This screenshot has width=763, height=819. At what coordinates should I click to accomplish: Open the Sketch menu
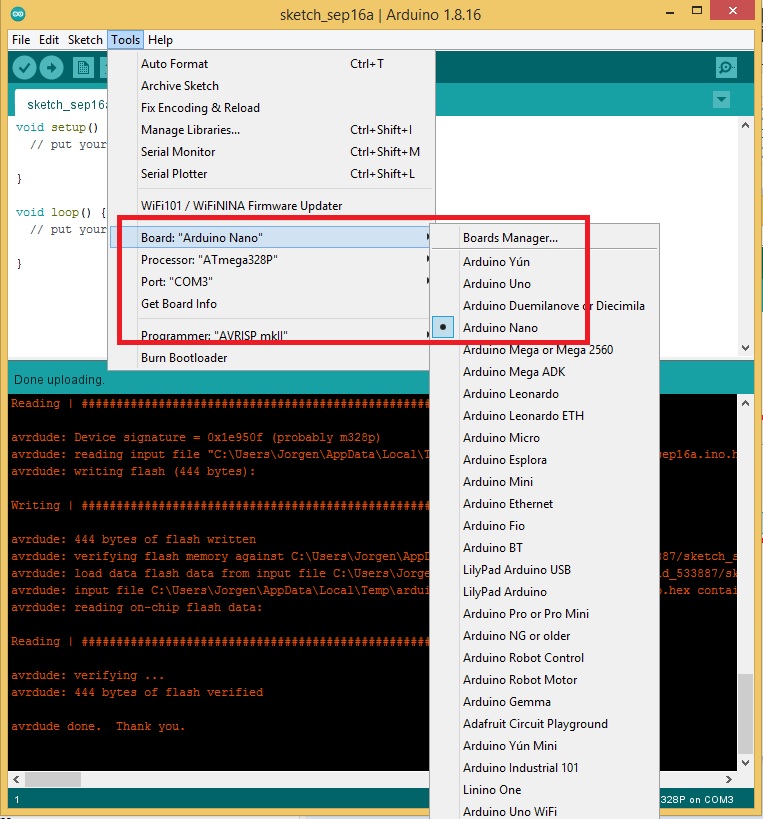(x=85, y=40)
